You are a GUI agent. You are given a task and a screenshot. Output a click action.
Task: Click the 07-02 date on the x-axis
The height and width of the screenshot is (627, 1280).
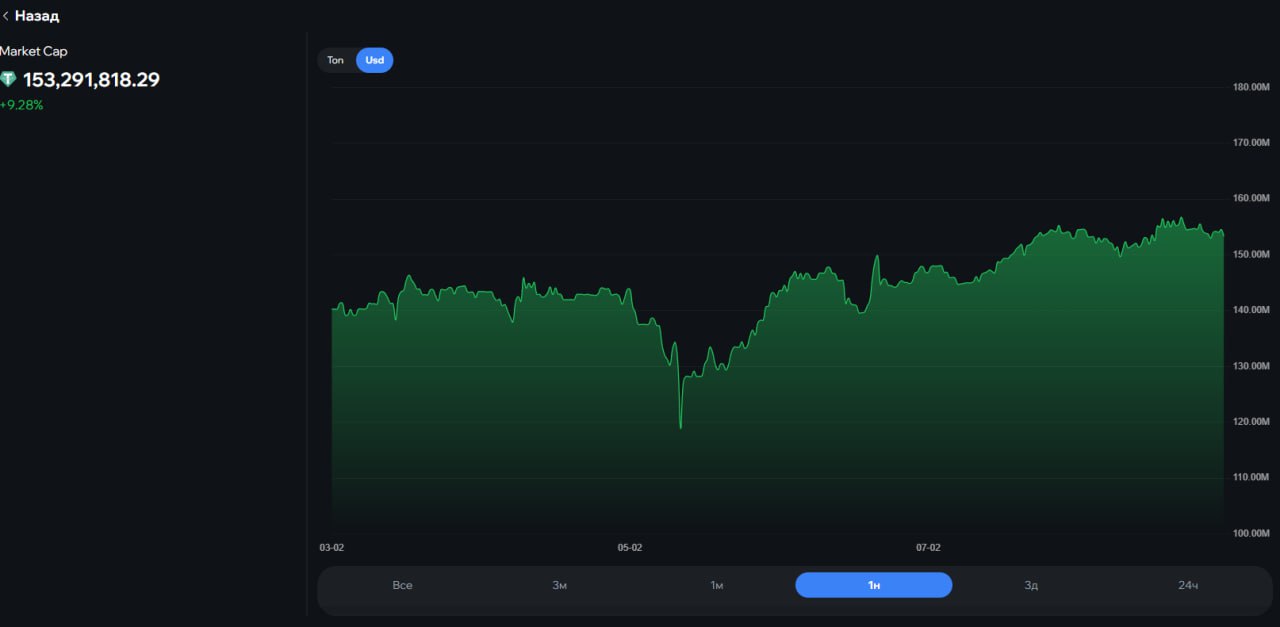[x=928, y=548]
